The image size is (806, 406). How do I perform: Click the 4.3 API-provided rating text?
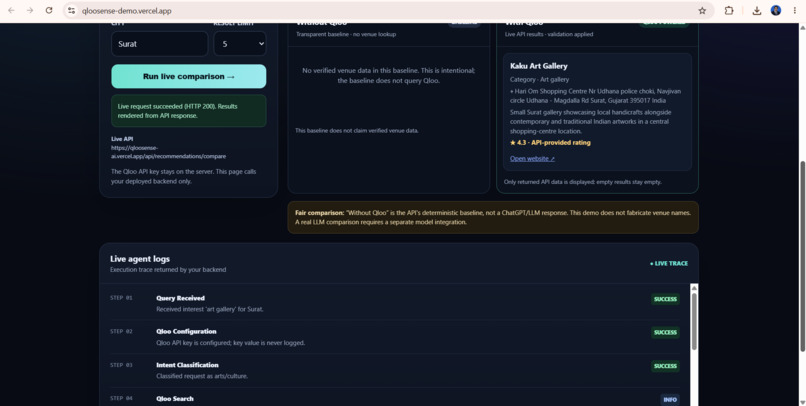click(x=550, y=142)
